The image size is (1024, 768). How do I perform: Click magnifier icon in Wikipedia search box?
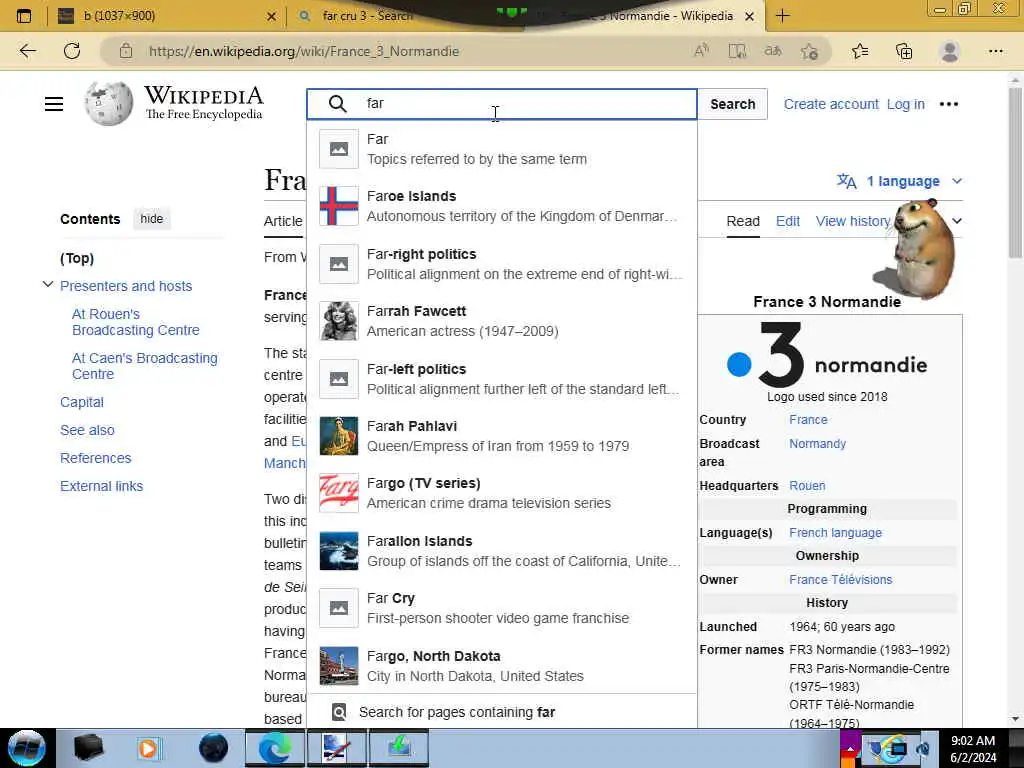click(338, 104)
